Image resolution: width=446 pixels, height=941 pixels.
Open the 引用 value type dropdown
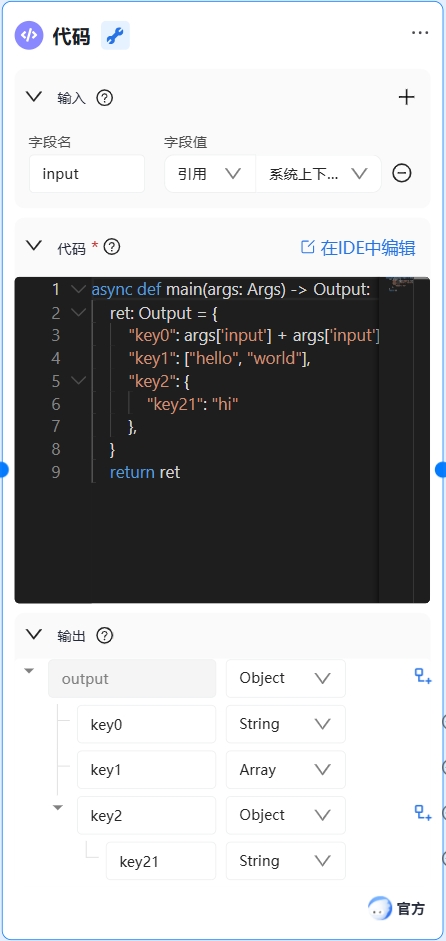click(x=210, y=173)
